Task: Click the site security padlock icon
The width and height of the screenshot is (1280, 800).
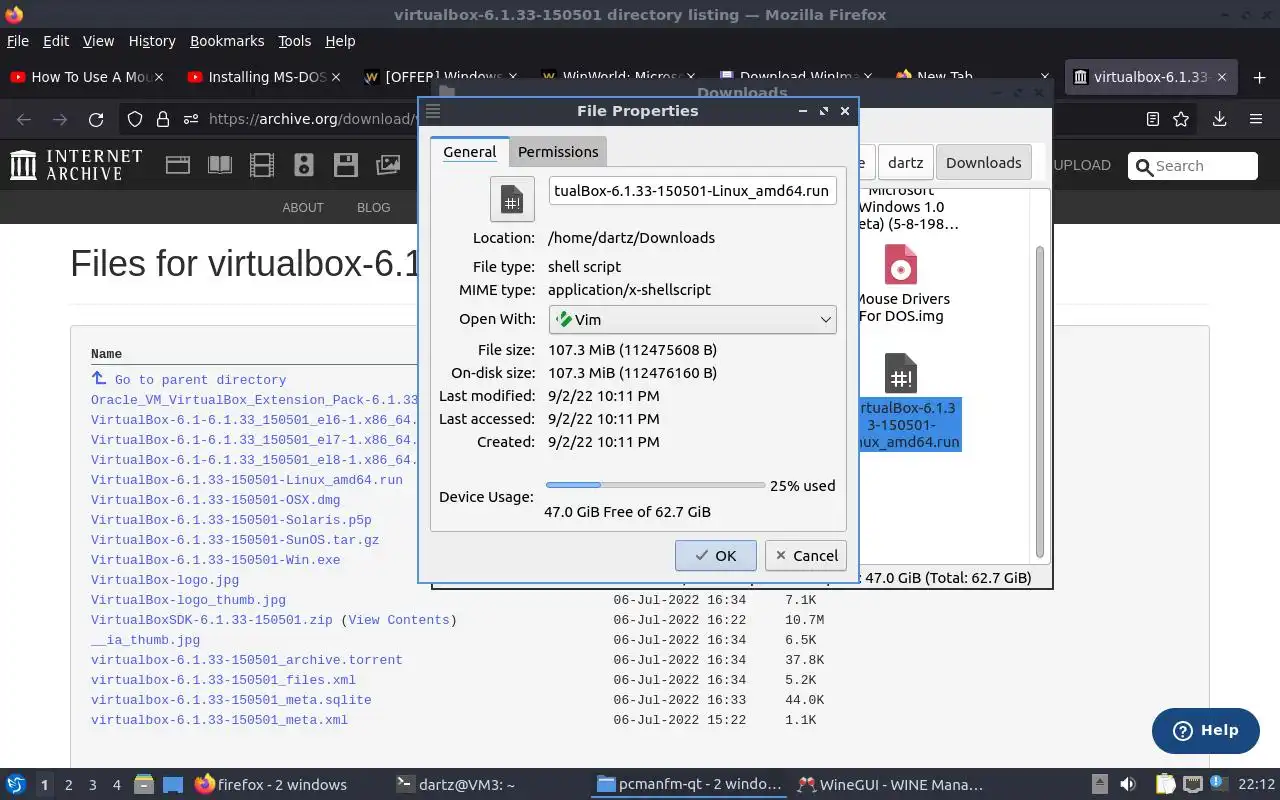Action: [x=163, y=119]
